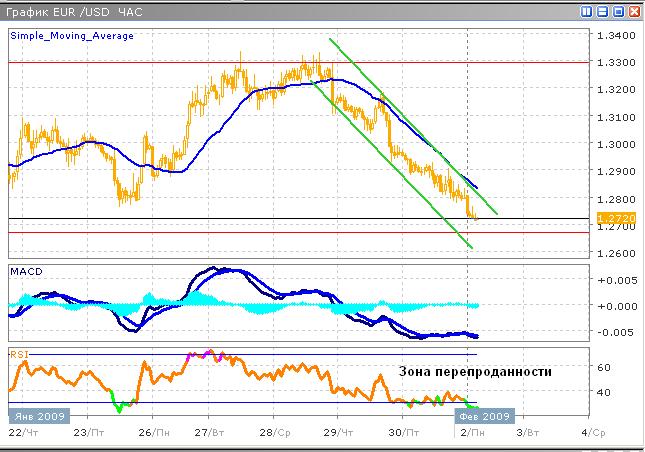Click the 3/Вт date label
Viewport: 645px width, 452px height.
pos(527,433)
